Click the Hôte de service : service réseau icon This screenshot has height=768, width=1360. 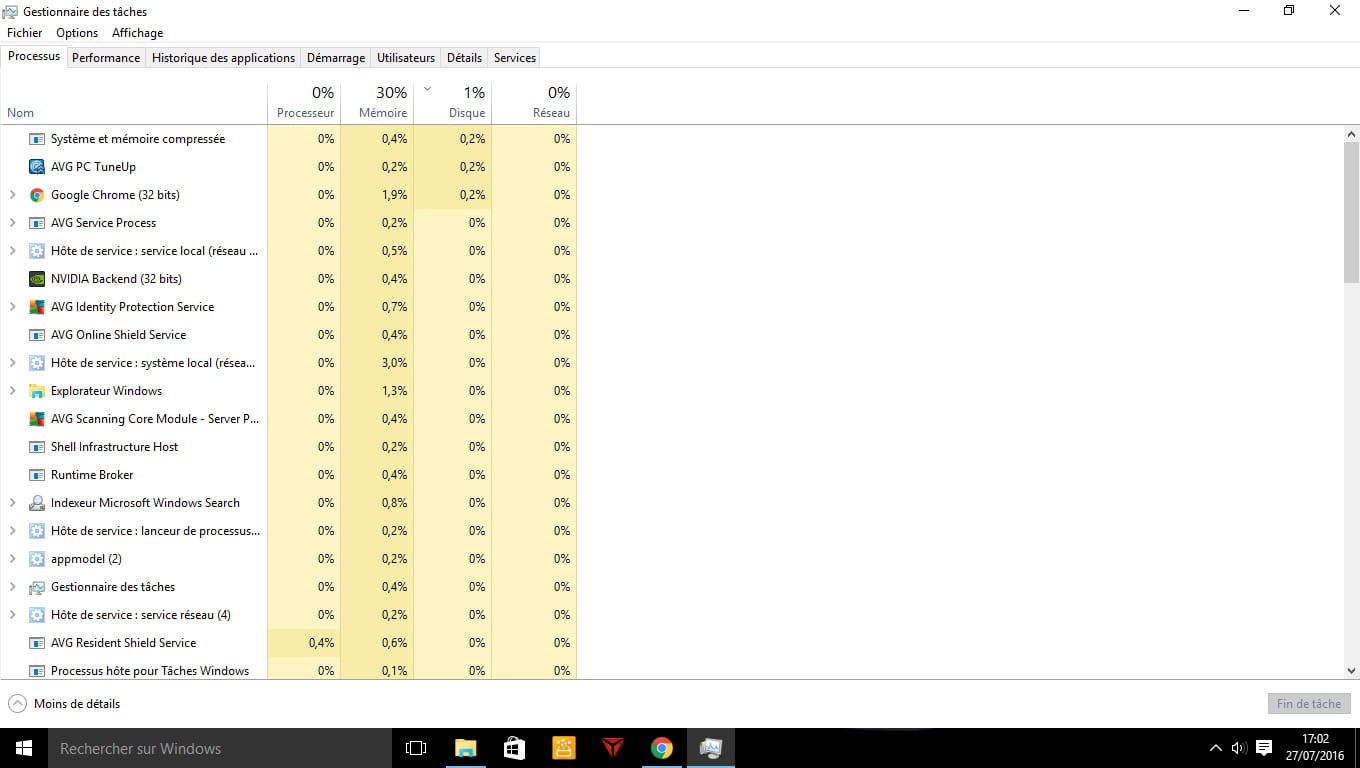pyautogui.click(x=37, y=615)
